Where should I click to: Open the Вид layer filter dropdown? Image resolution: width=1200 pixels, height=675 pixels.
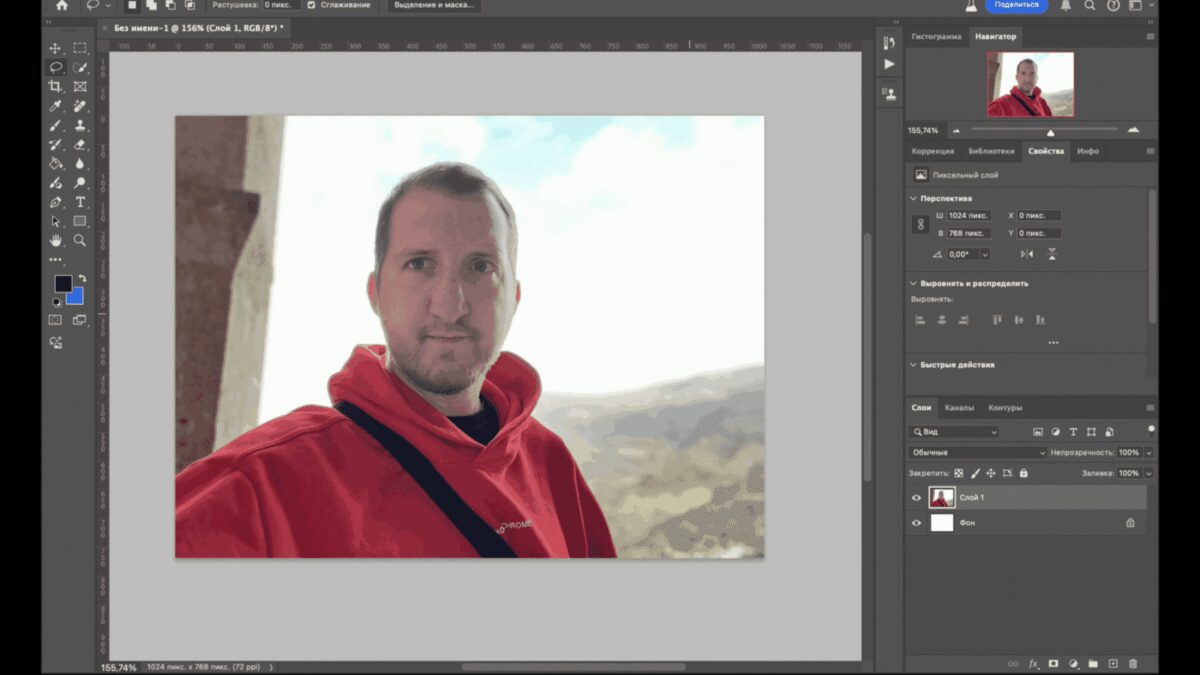pos(954,432)
